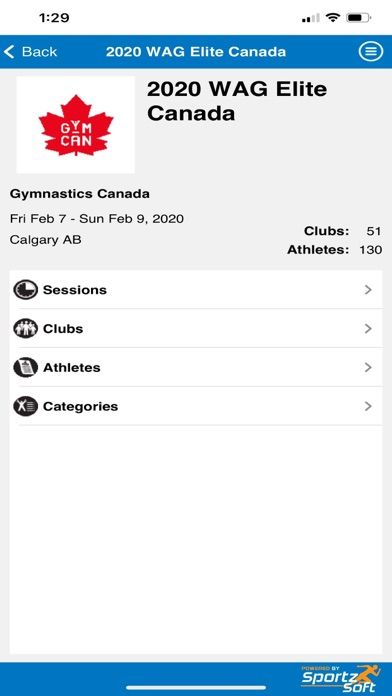Viewport: 392px width, 696px height.
Task: Tap the Gymnastics Canada organizer name
Action: 79,194
